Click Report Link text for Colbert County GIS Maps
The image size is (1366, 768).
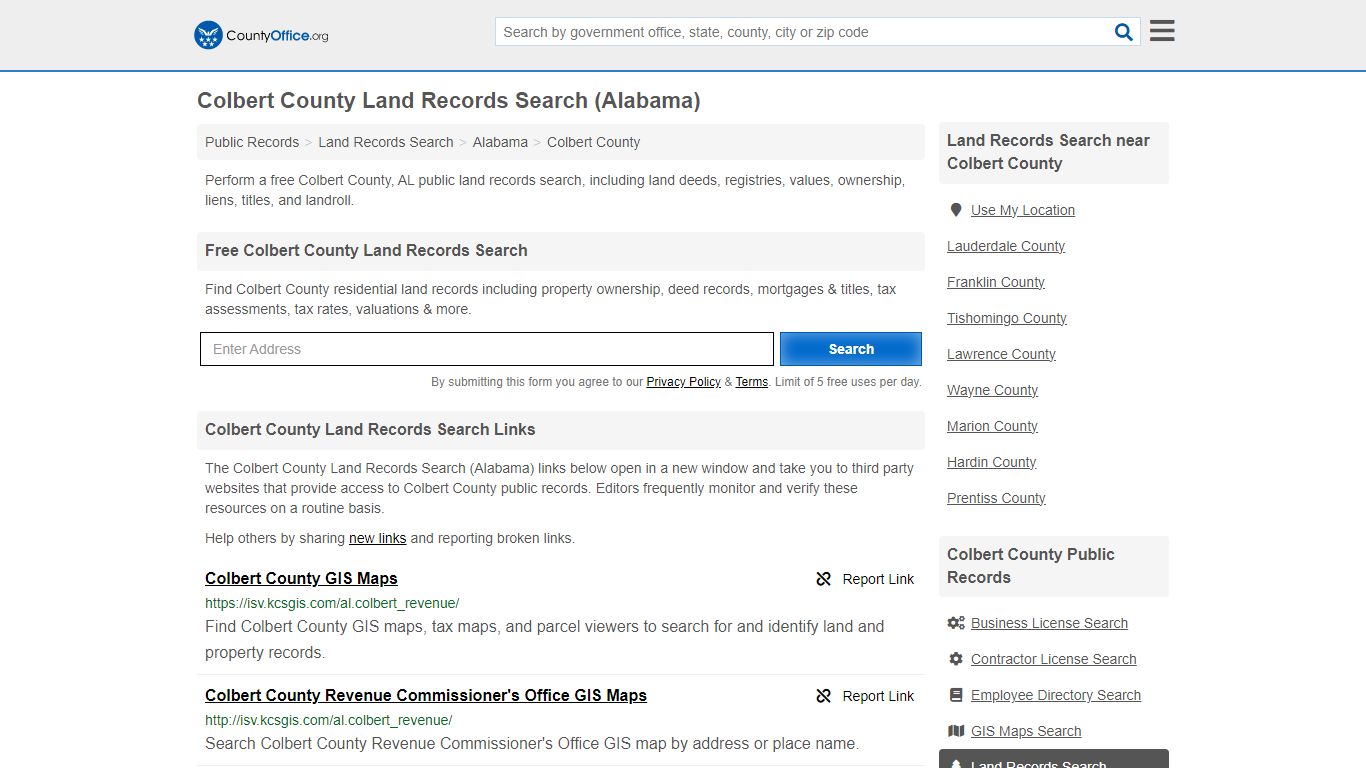coord(878,579)
